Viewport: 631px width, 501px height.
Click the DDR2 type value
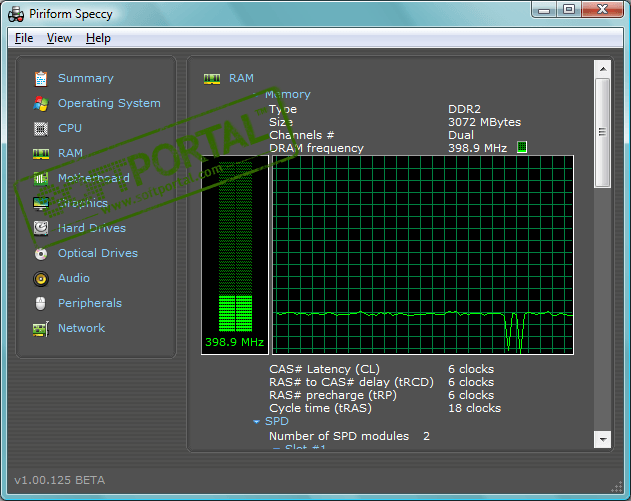click(x=464, y=109)
